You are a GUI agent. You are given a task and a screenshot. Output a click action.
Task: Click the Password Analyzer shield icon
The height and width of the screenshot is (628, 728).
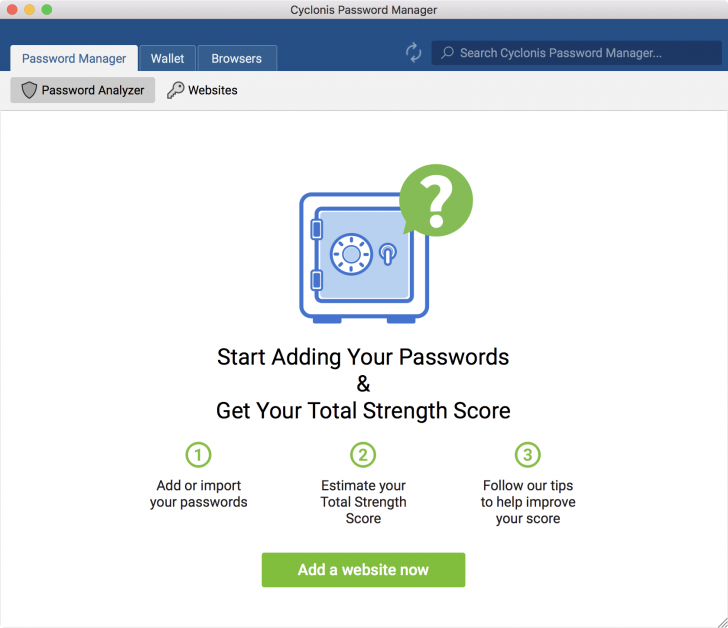[29, 90]
